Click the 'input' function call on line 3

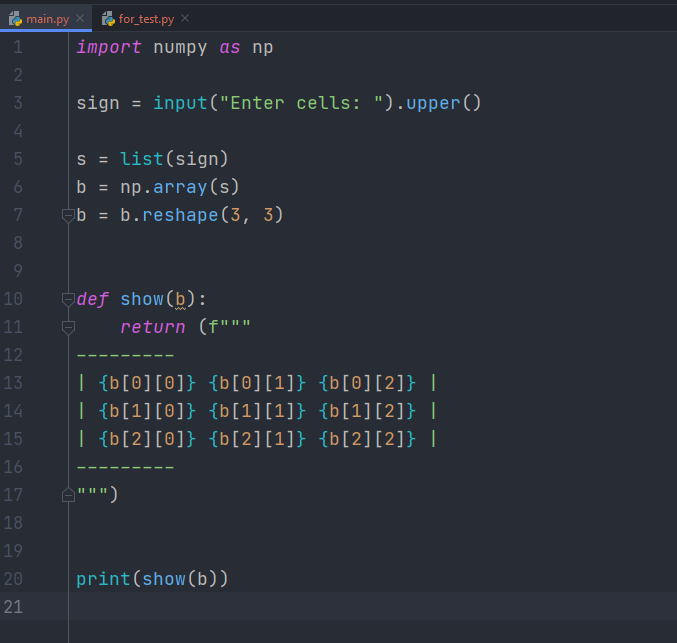coord(180,104)
